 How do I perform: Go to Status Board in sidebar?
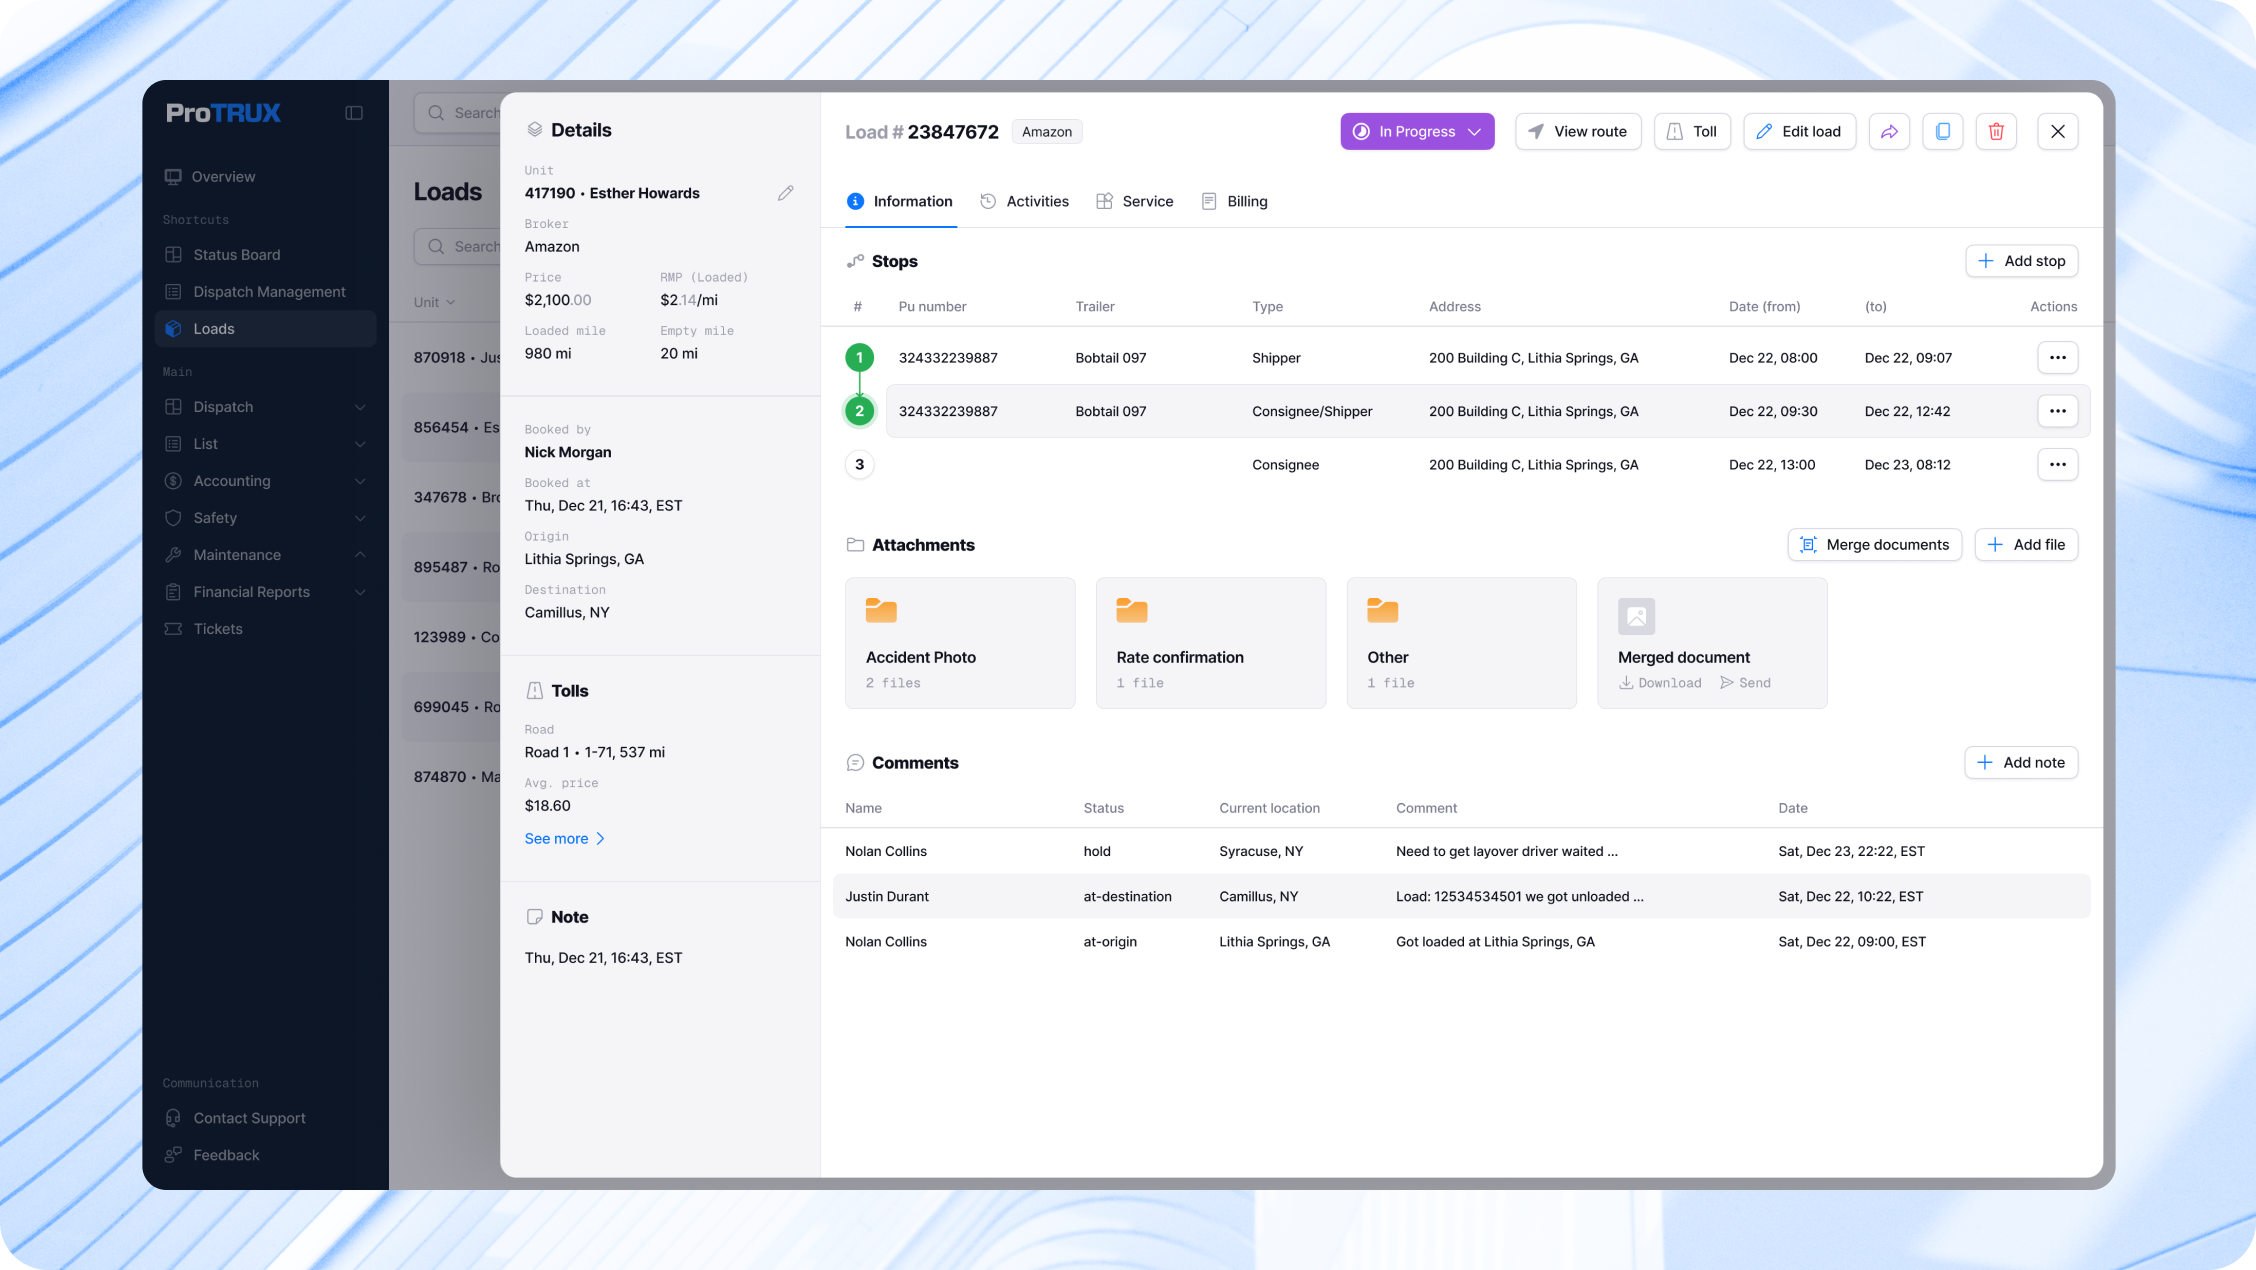236,255
